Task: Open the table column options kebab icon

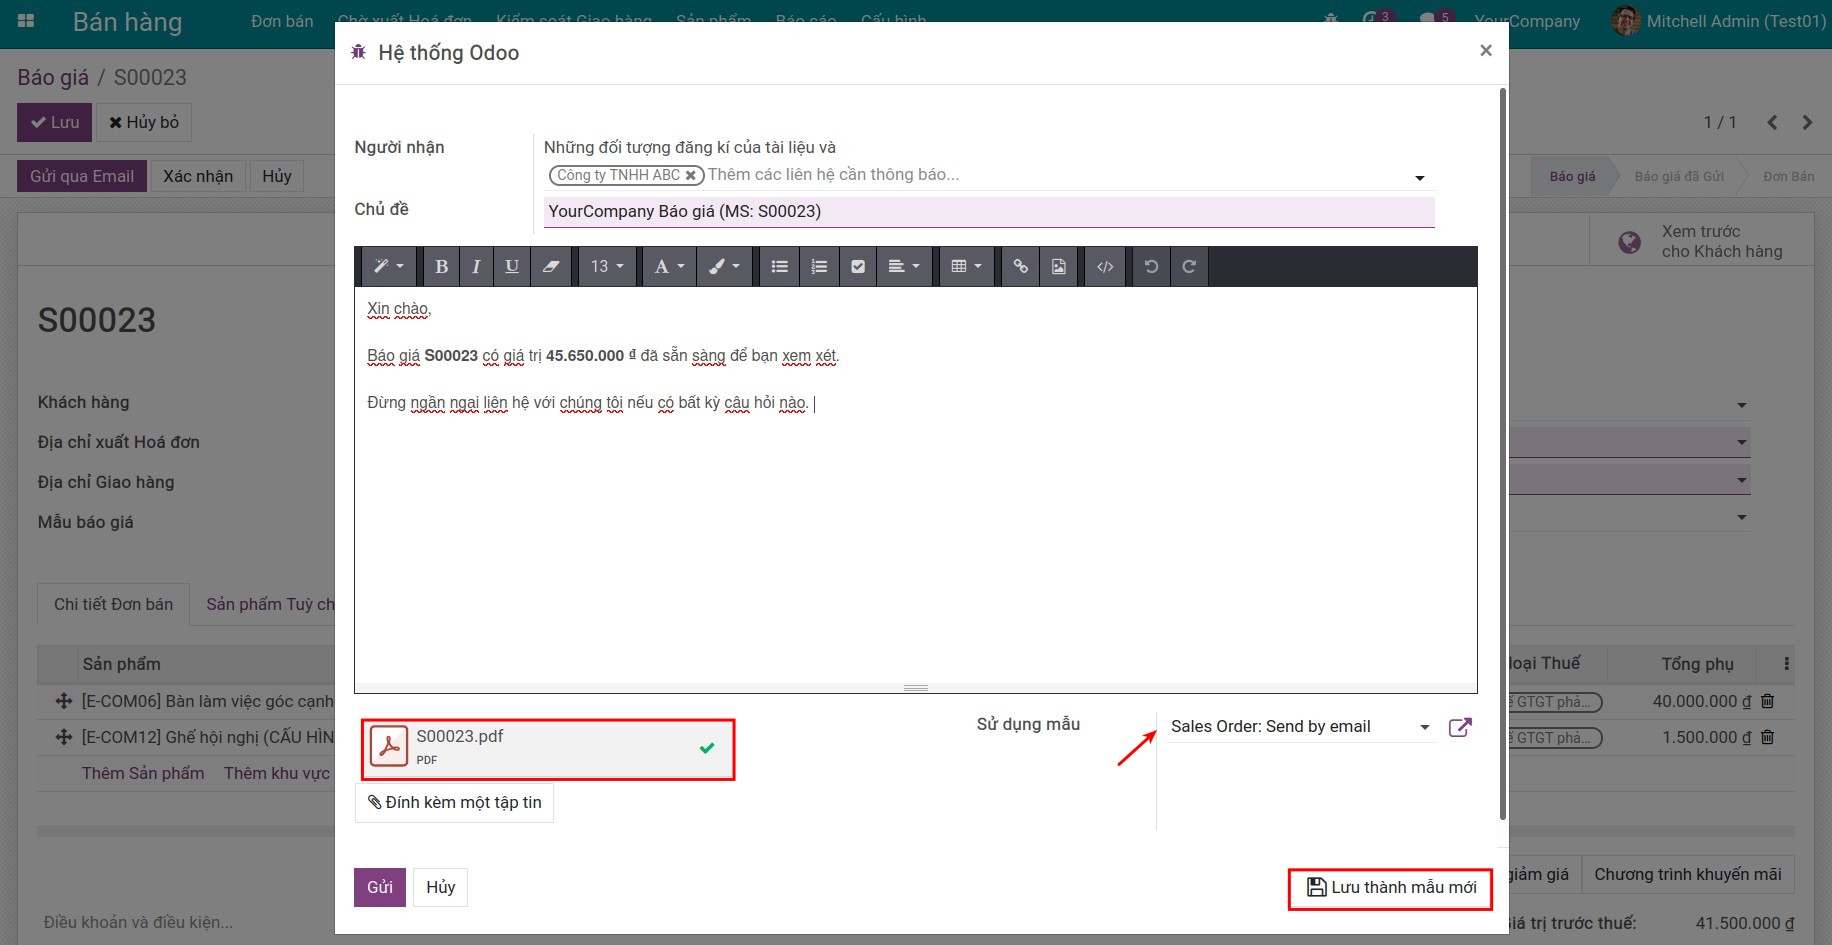Action: click(1786, 664)
